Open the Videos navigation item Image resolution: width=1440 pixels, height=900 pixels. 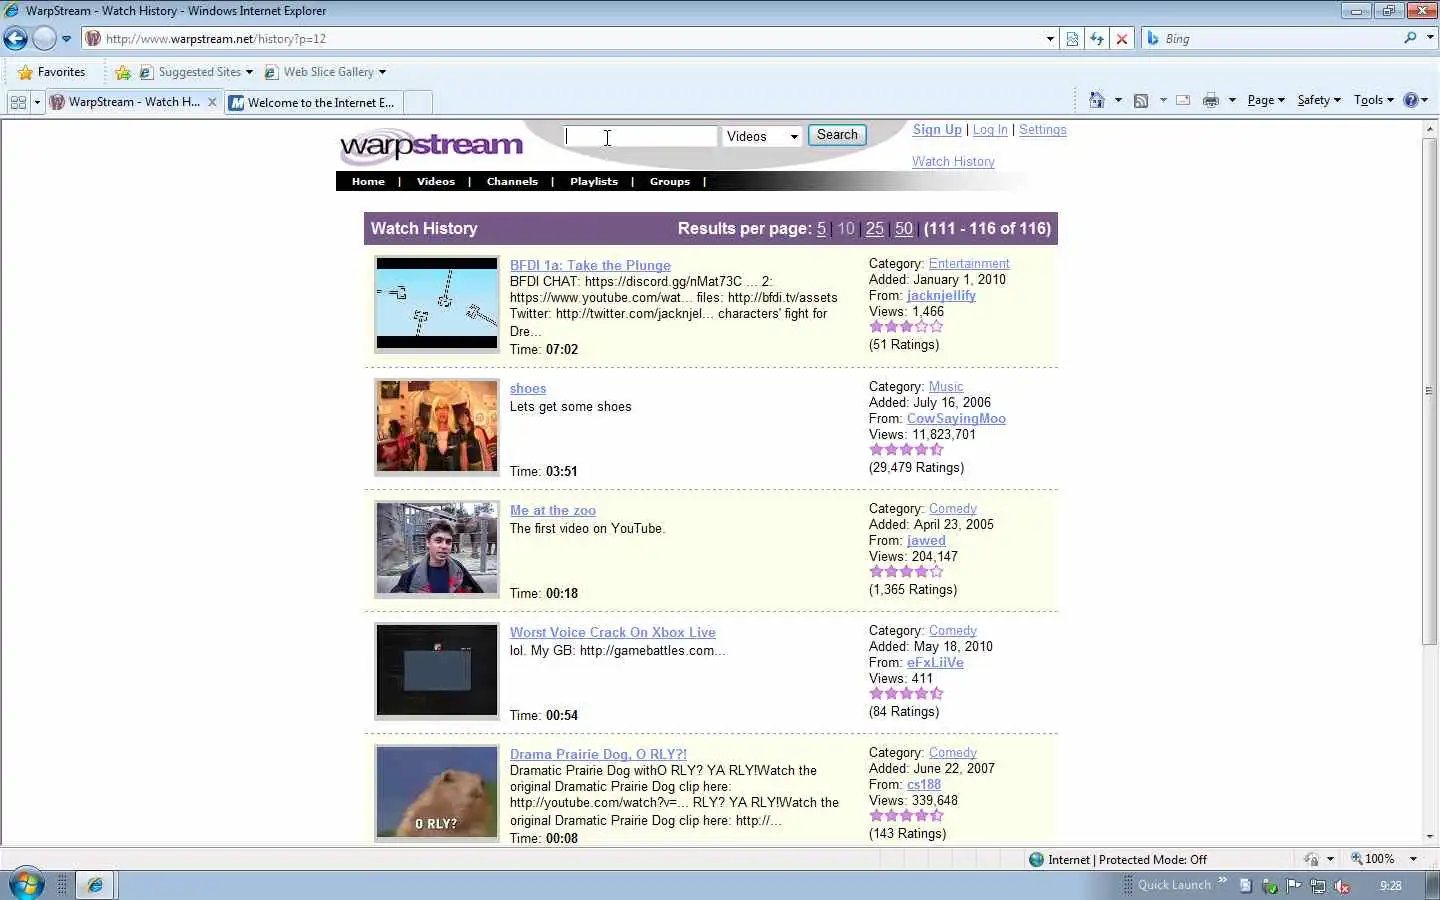(436, 182)
